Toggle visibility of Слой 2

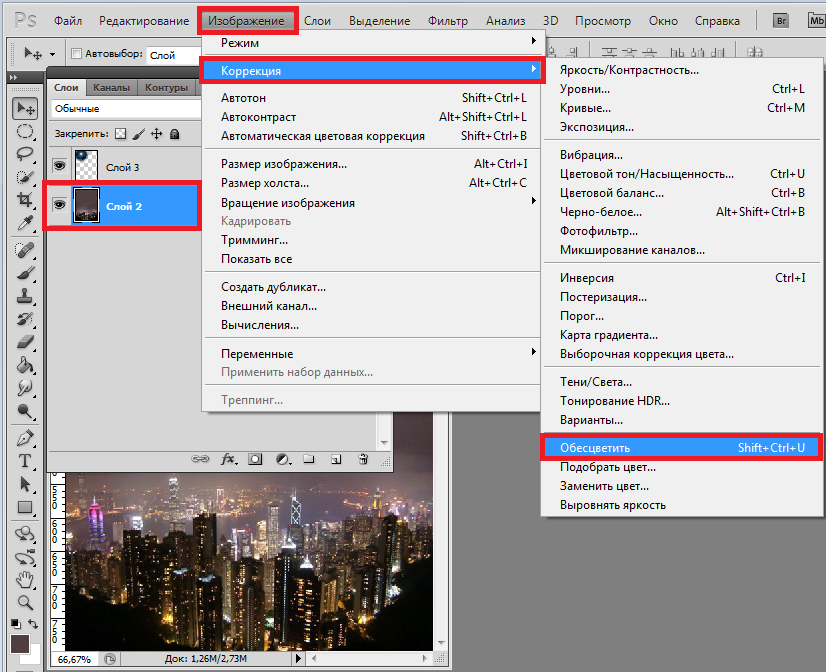click(60, 205)
